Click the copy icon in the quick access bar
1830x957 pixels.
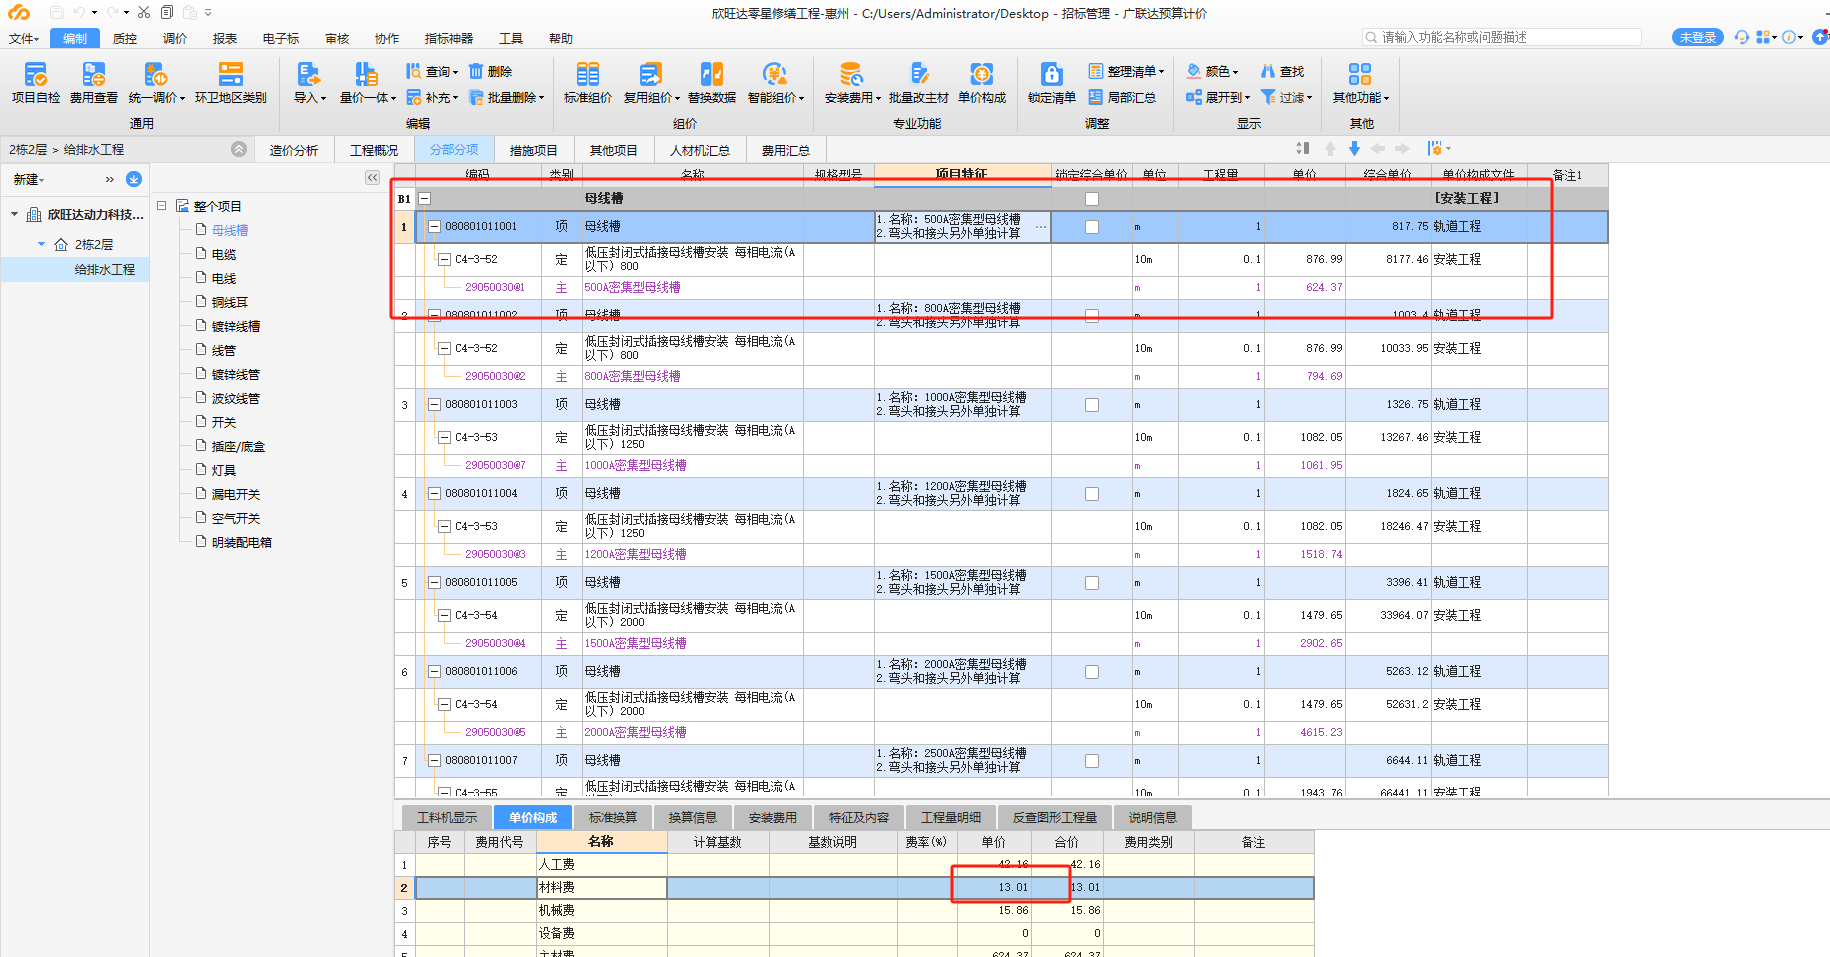[167, 12]
